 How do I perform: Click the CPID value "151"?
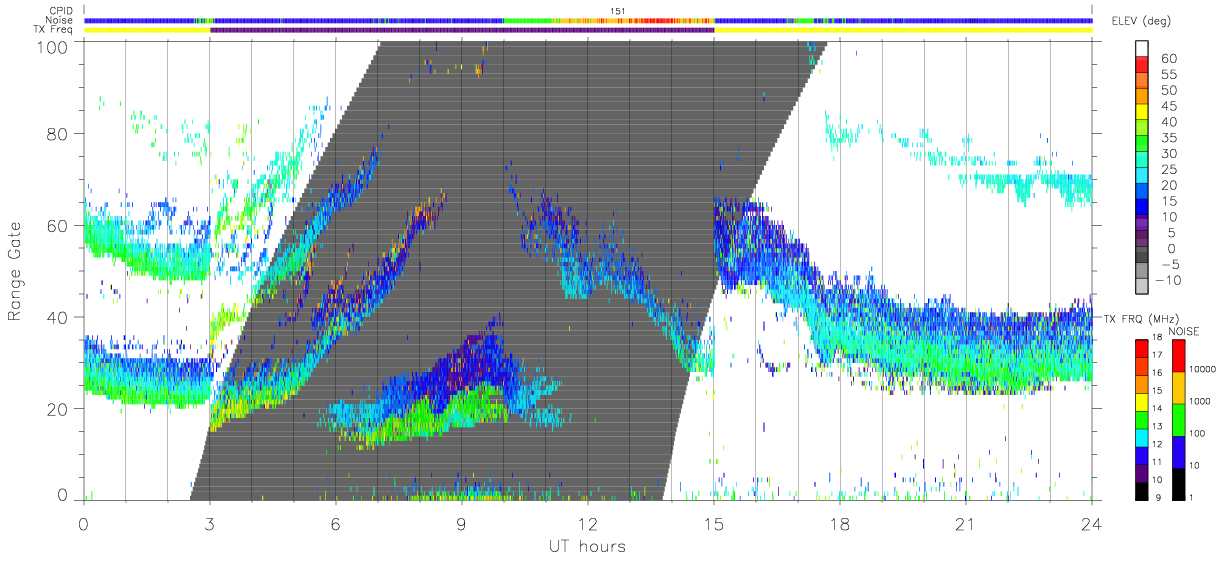pos(616,11)
